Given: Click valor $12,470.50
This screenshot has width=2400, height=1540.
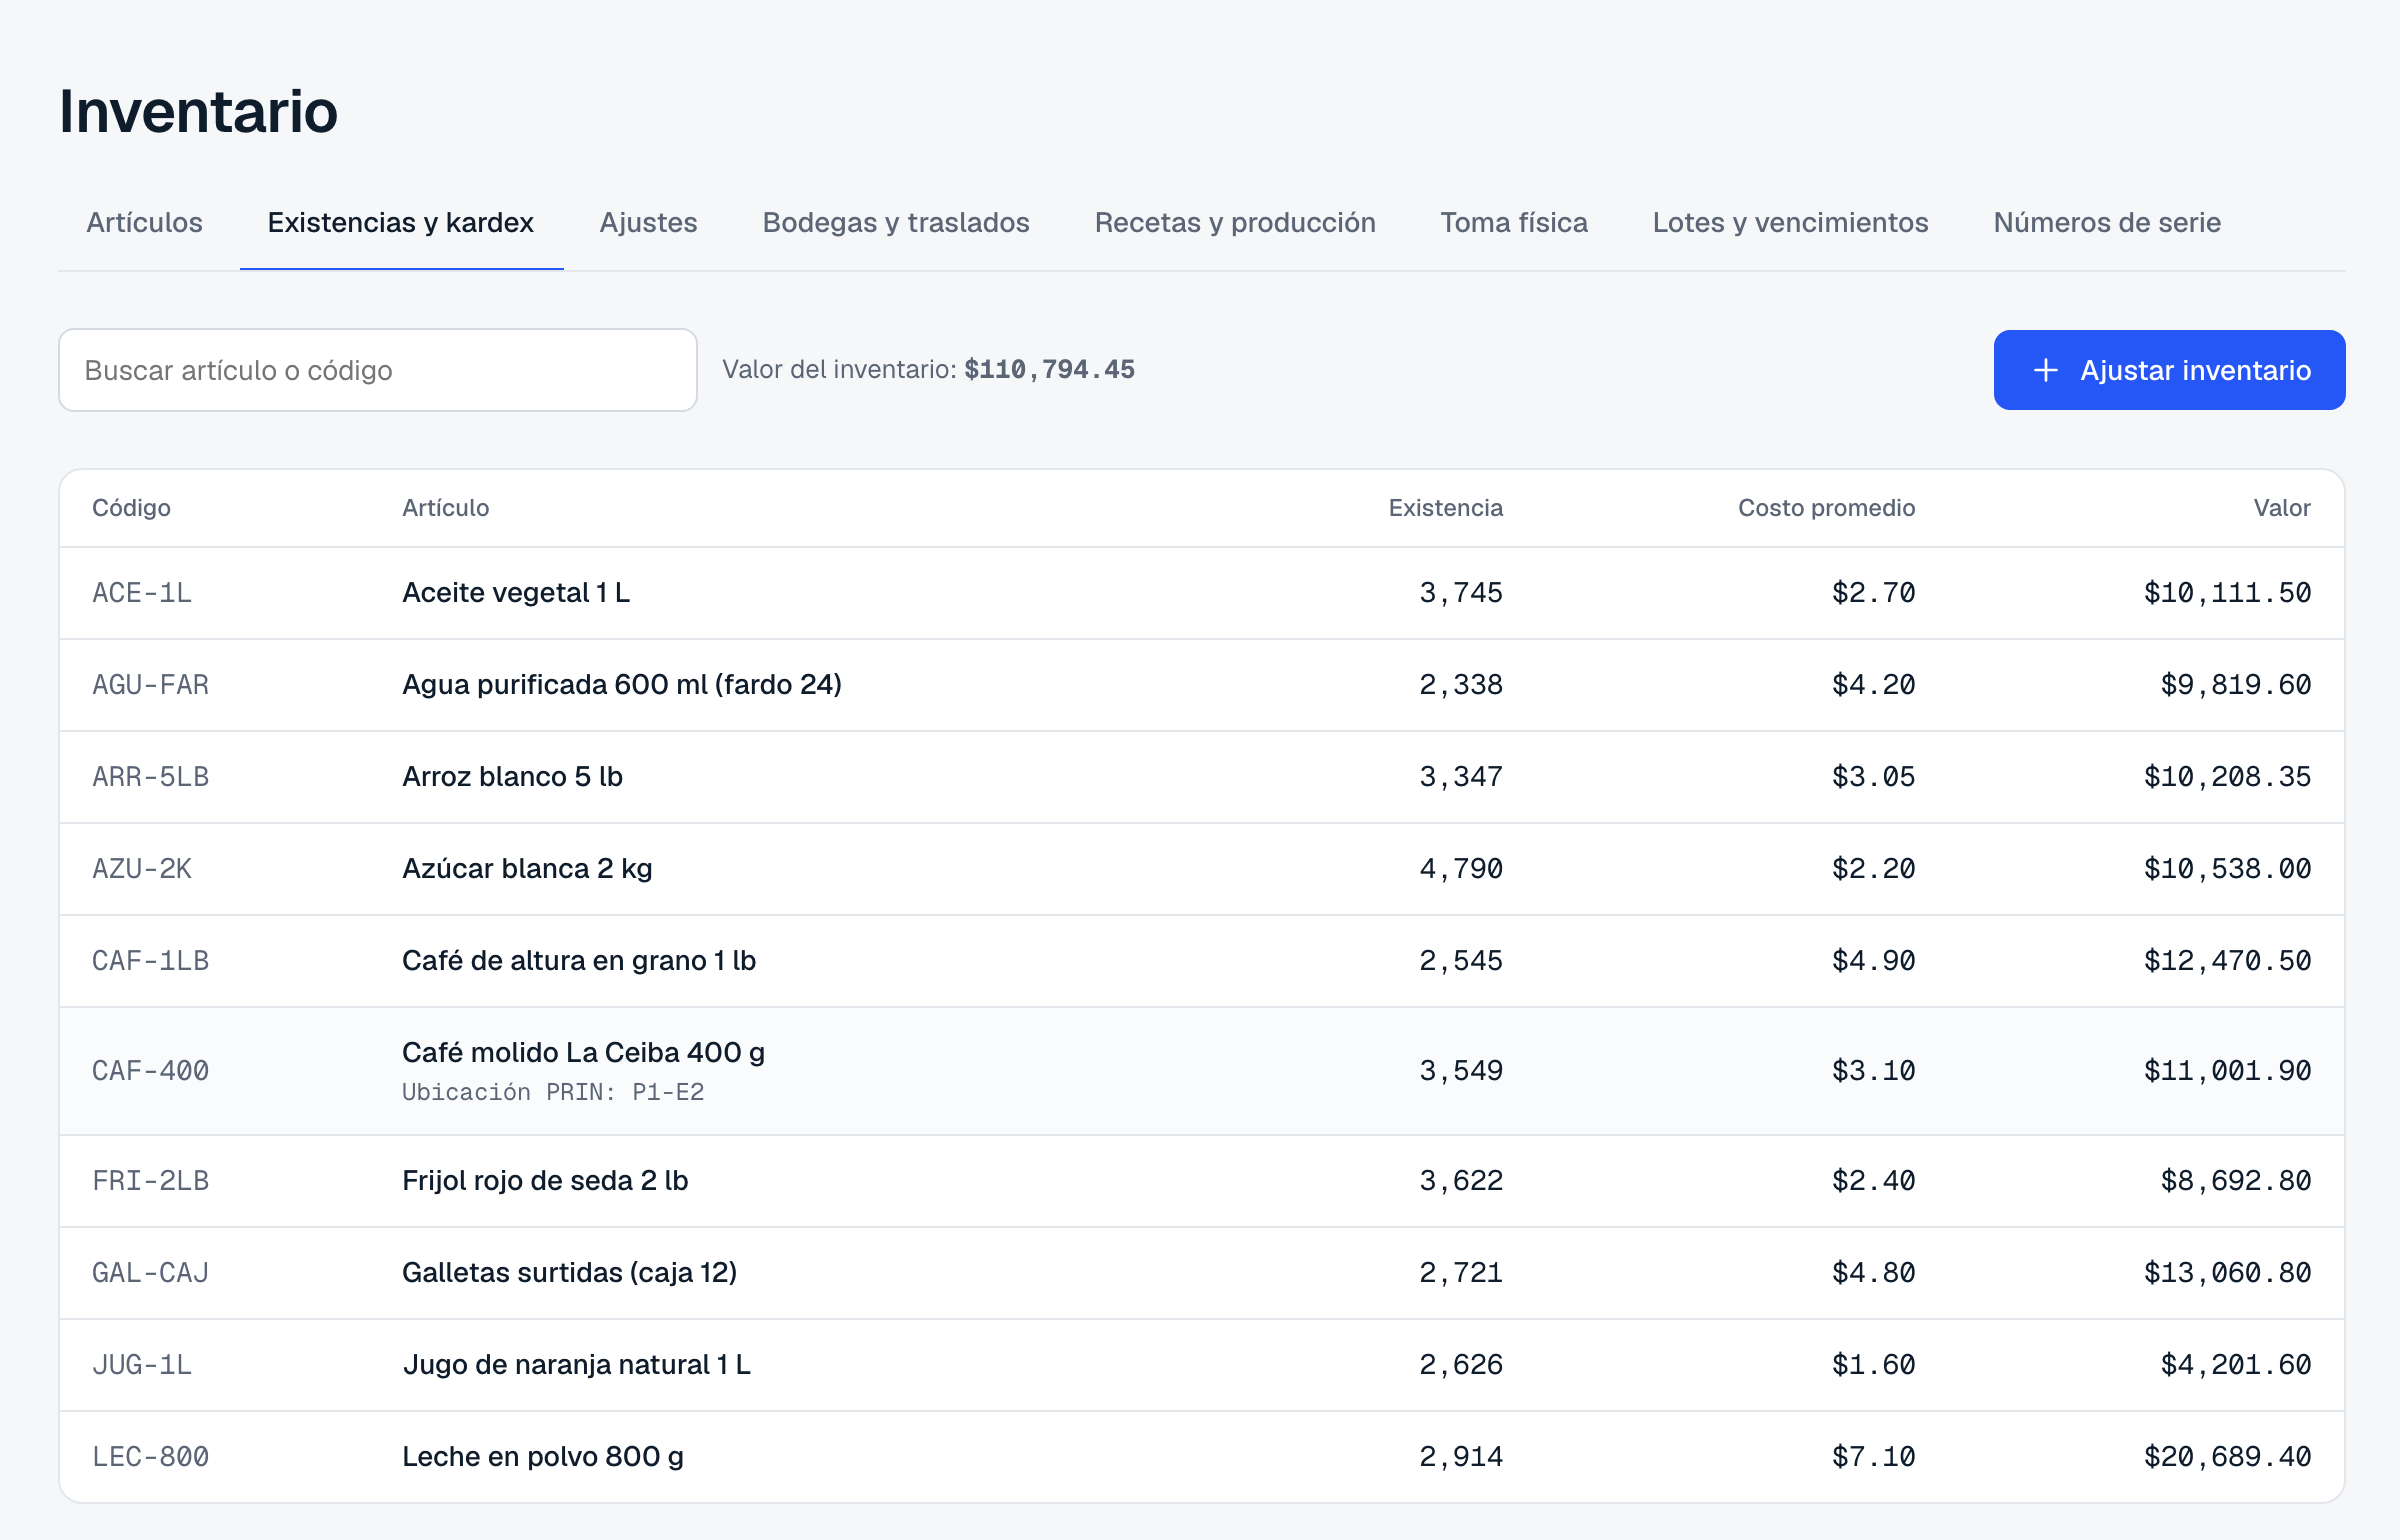Looking at the screenshot, I should [x=2227, y=961].
